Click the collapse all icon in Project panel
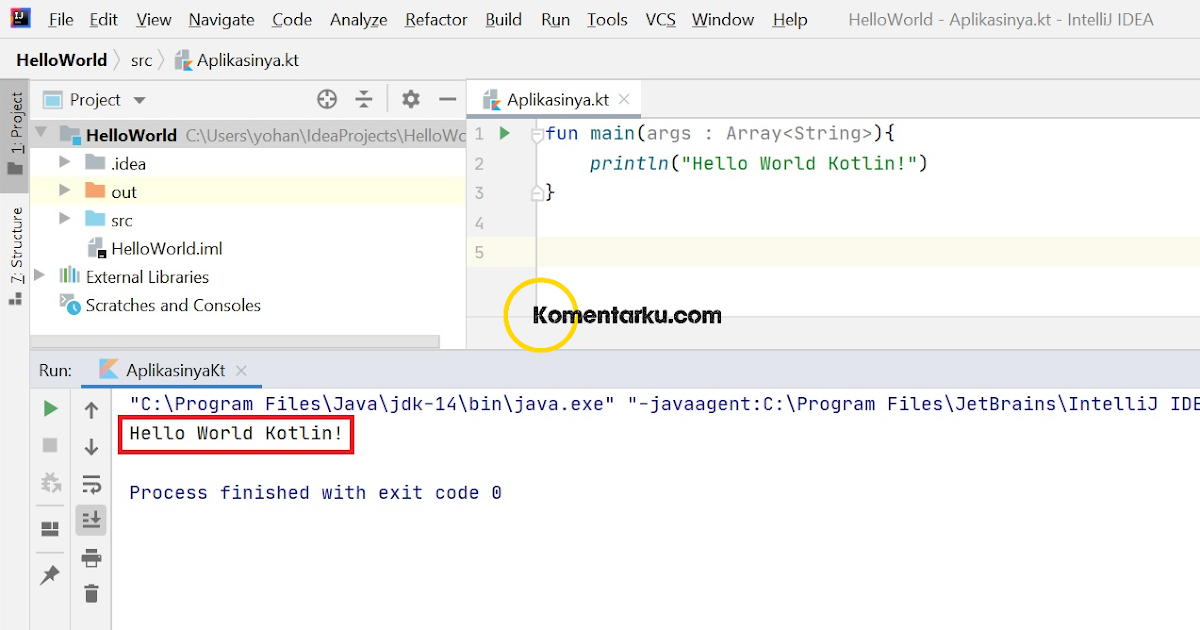The width and height of the screenshot is (1200, 630). 364,99
